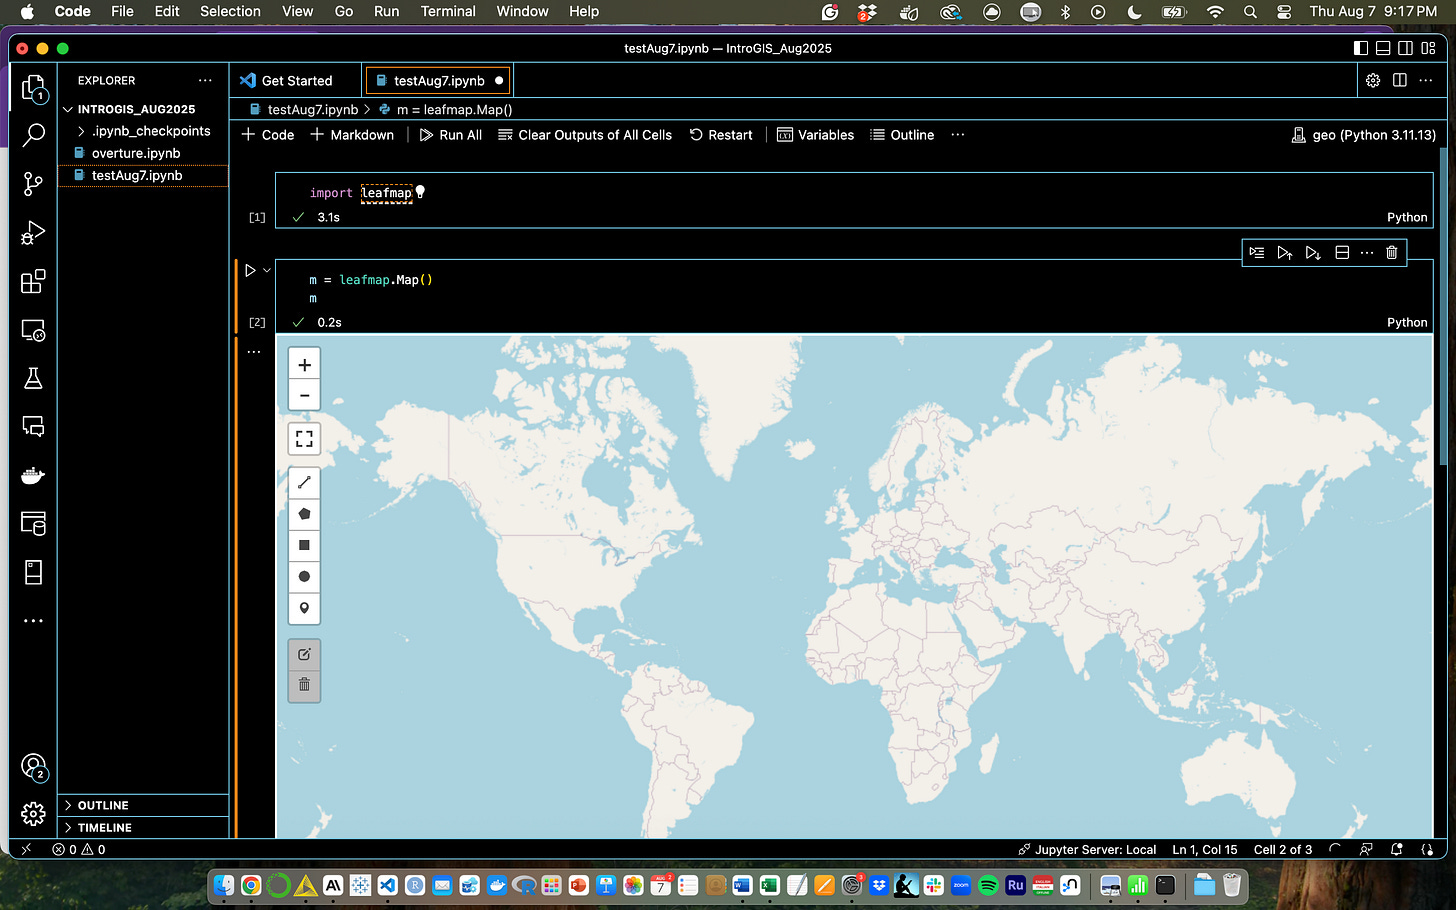
Task: Execute cell and below using cell toolbar
Action: 1313,253
